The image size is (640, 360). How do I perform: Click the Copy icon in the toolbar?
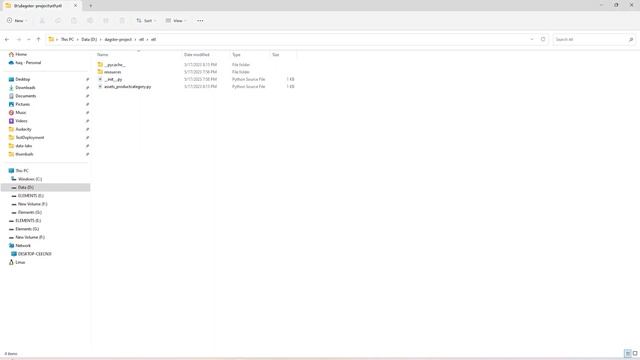[58, 20]
